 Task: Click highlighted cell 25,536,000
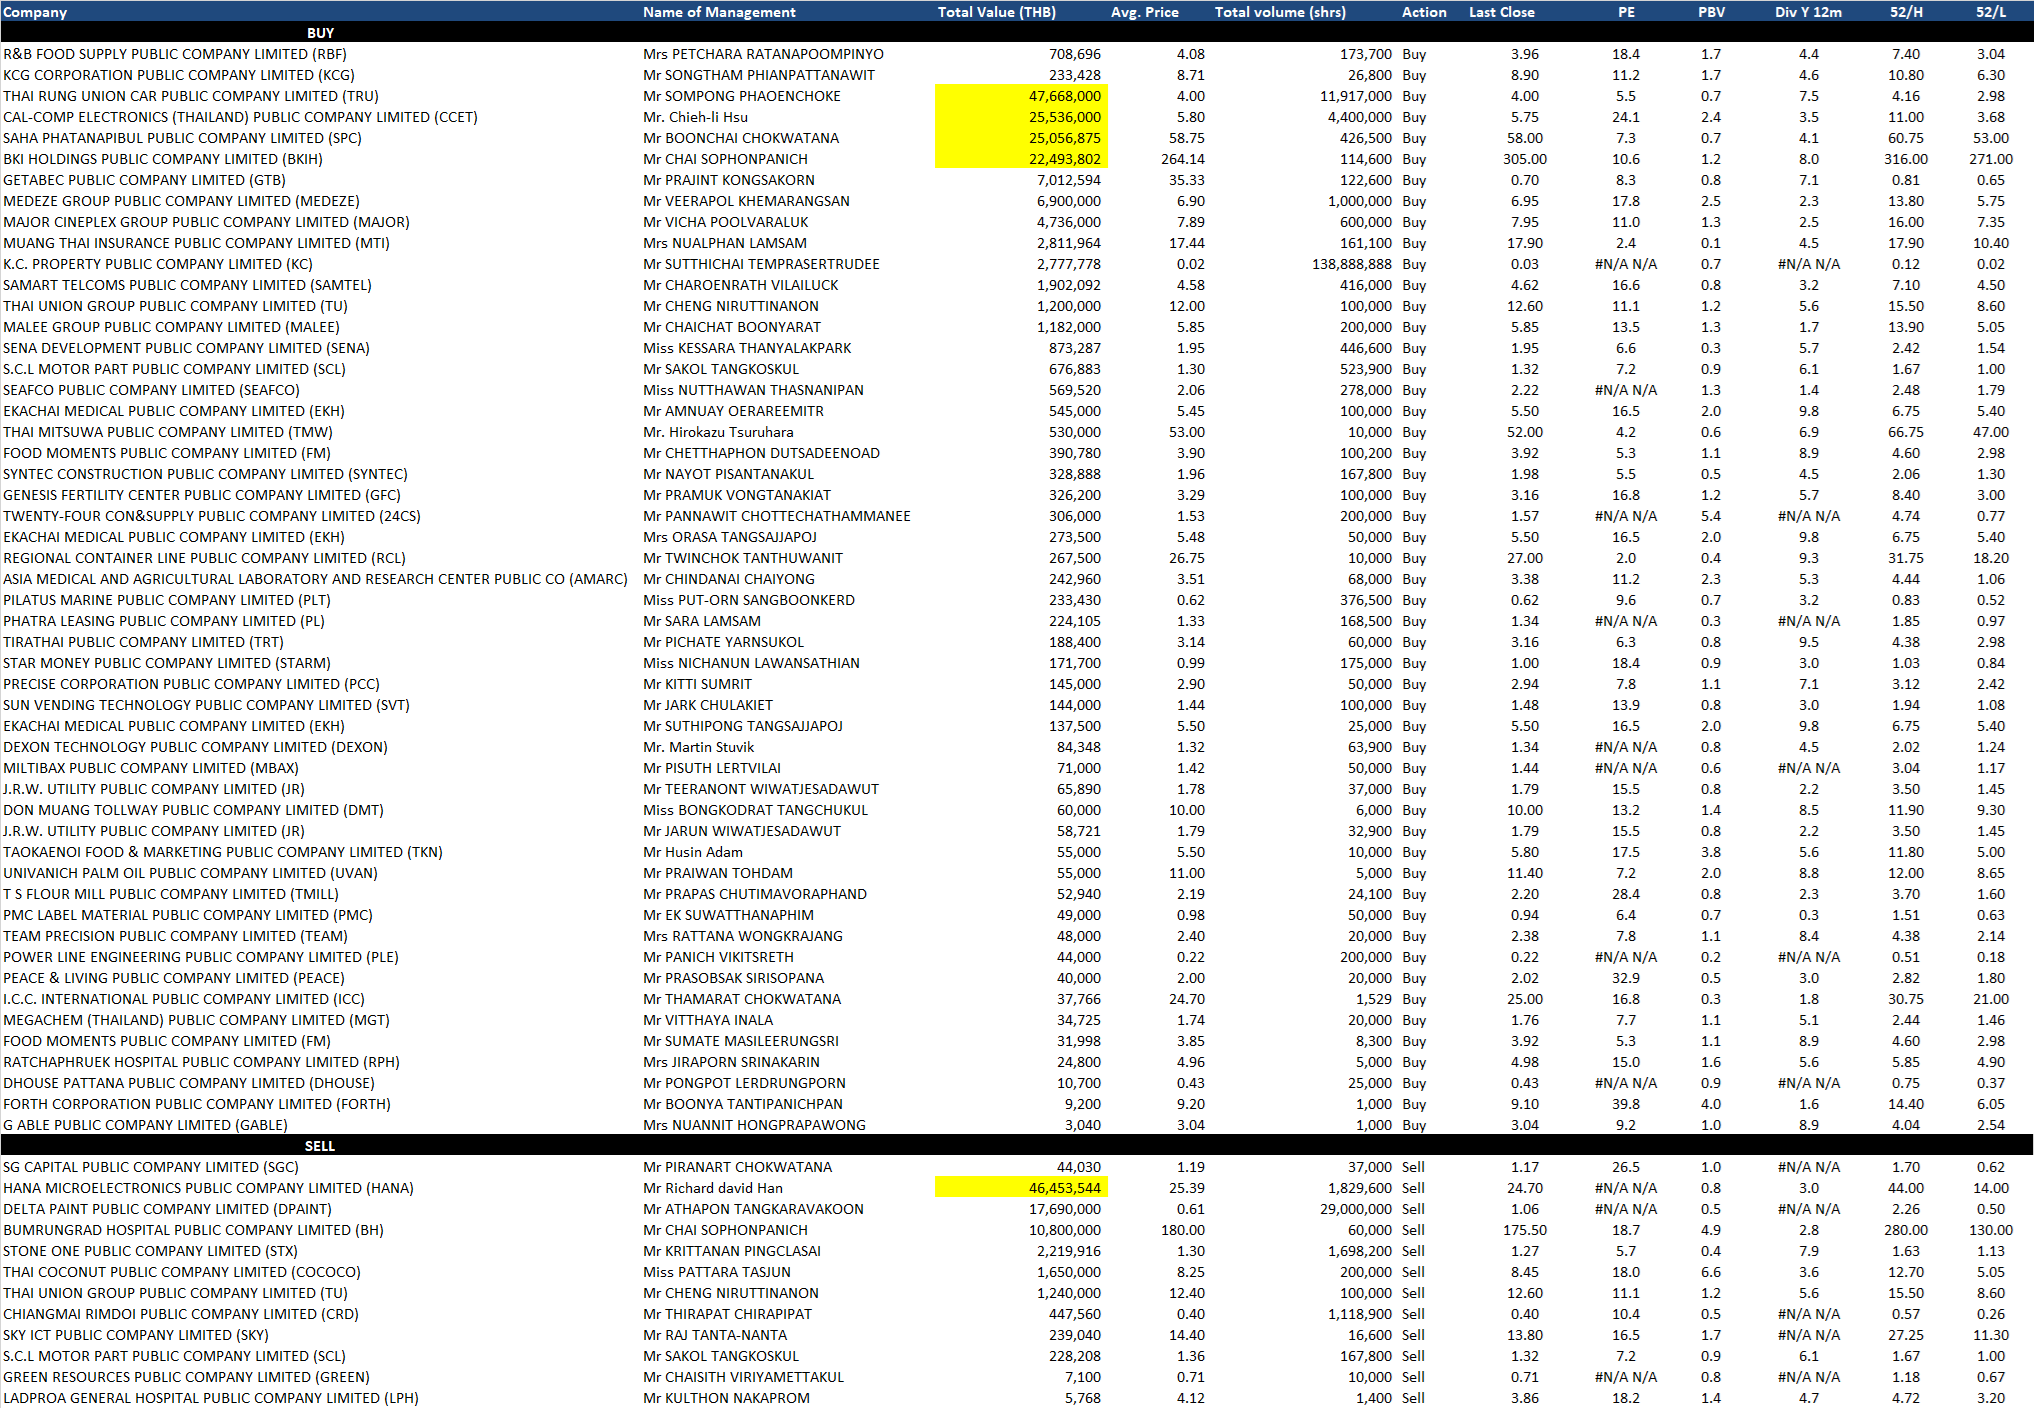click(1064, 117)
